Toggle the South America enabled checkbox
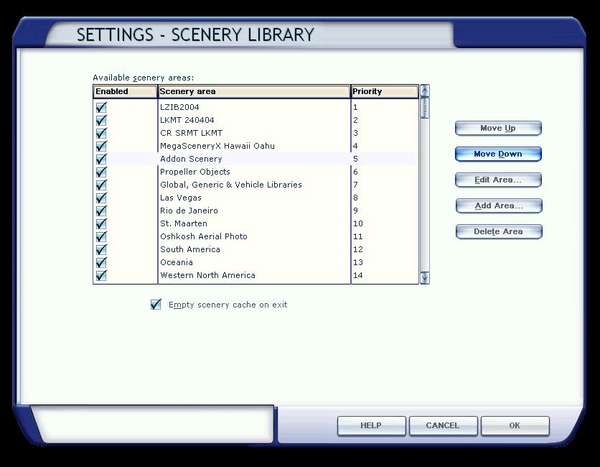 [101, 250]
